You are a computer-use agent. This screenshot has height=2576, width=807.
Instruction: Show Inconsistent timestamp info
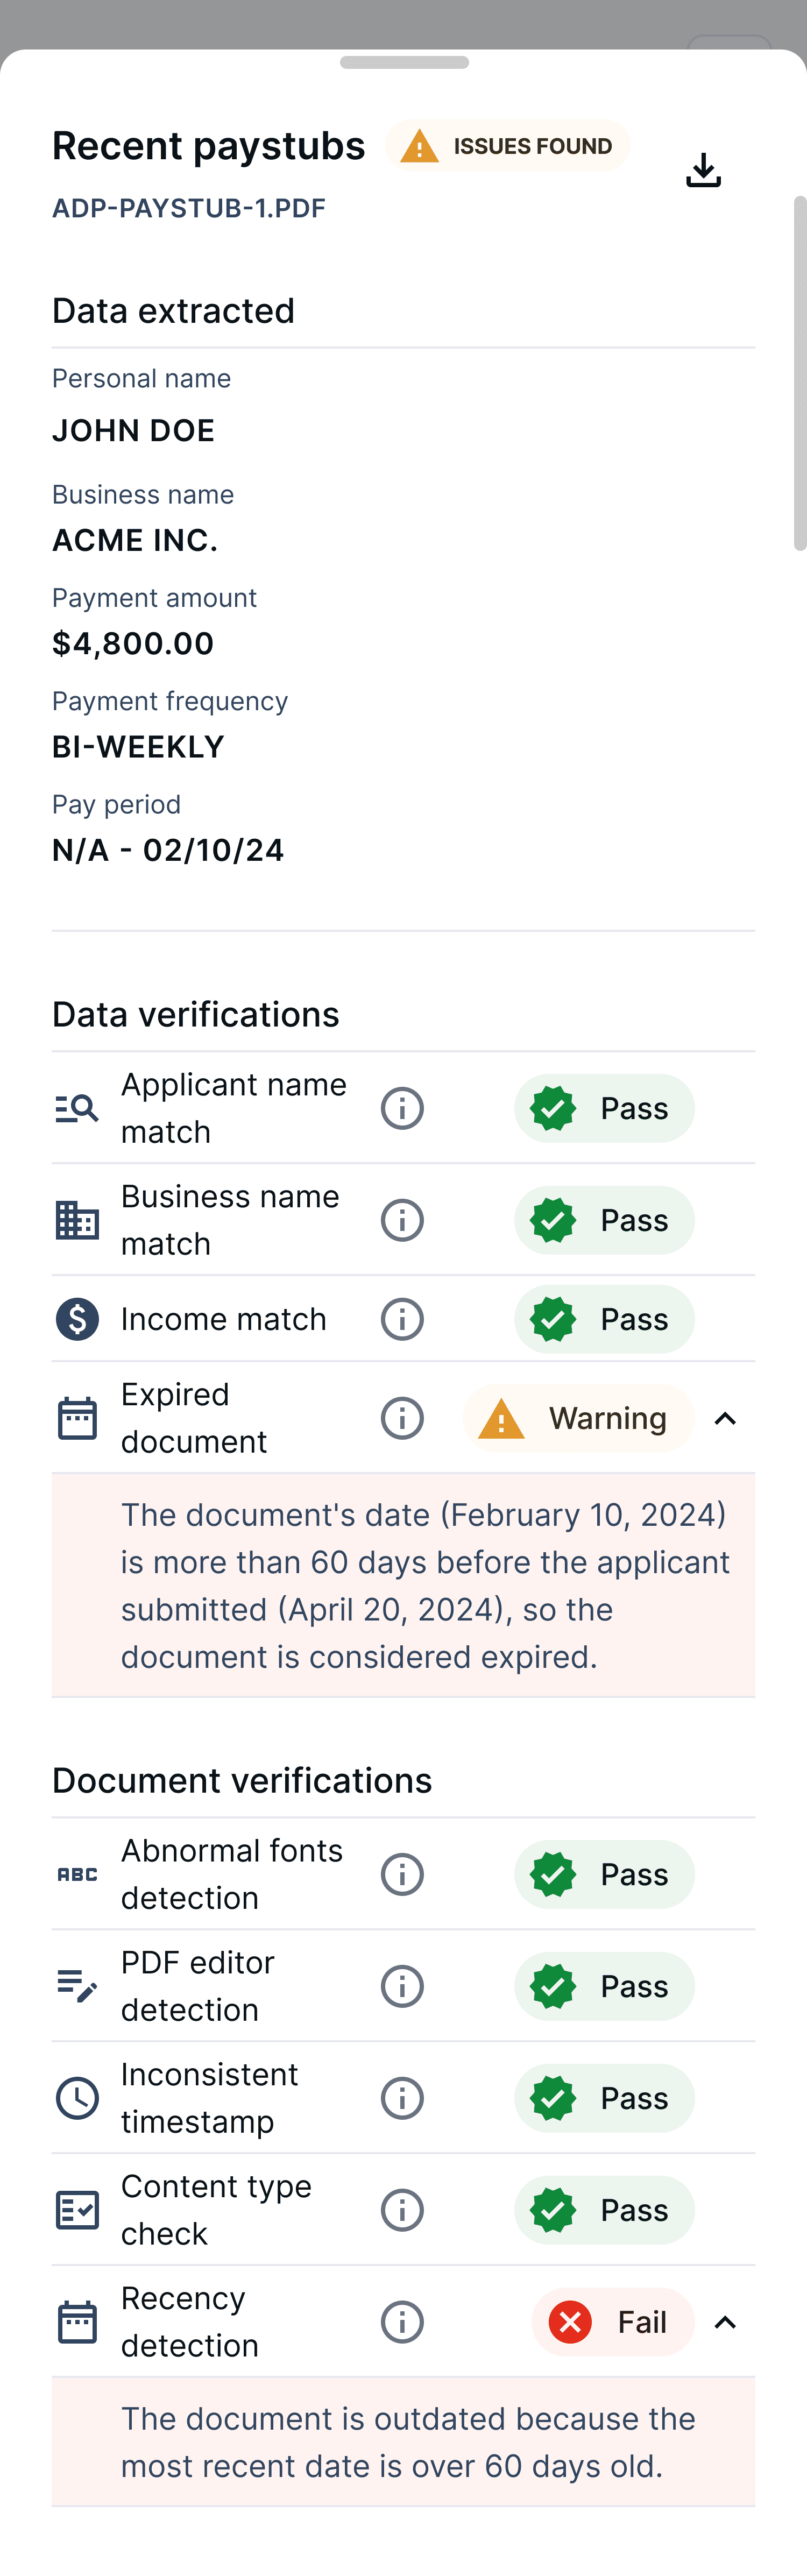402,2098
